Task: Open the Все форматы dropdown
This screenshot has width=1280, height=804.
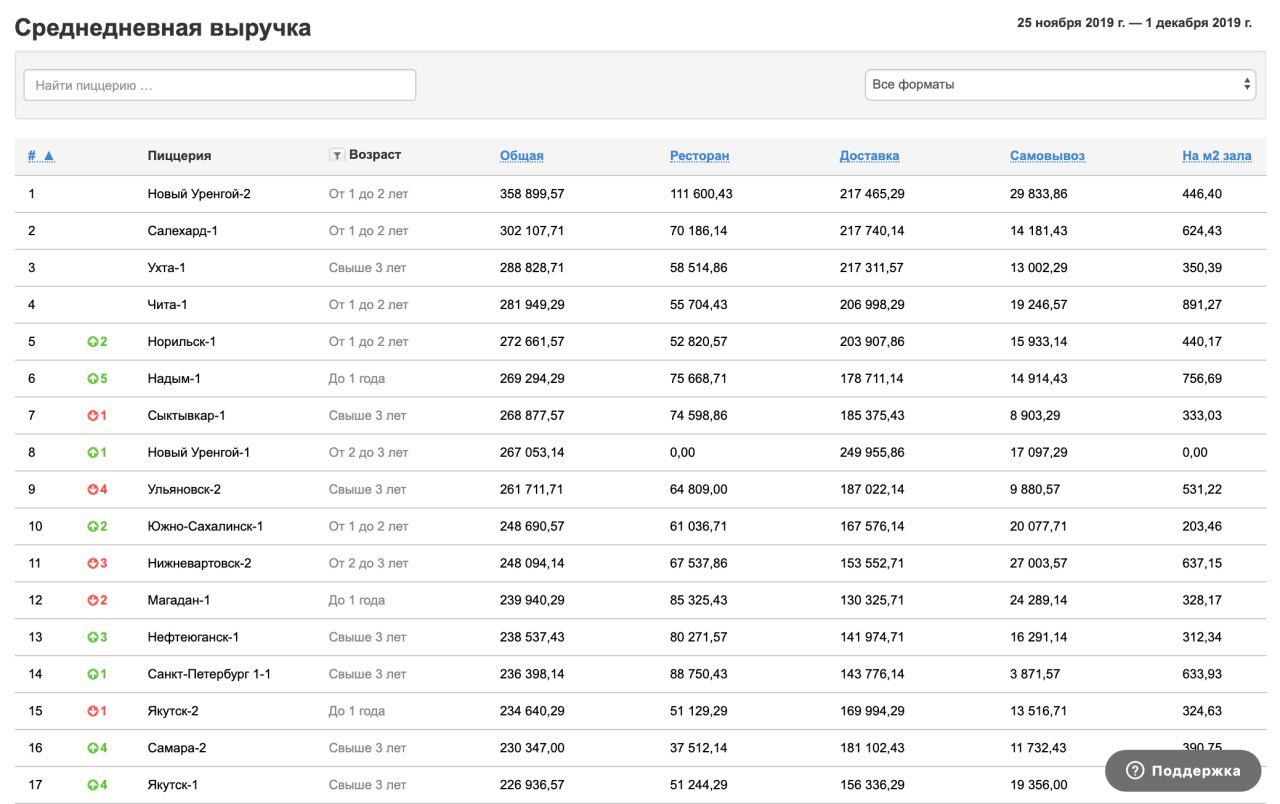Action: click(1059, 85)
